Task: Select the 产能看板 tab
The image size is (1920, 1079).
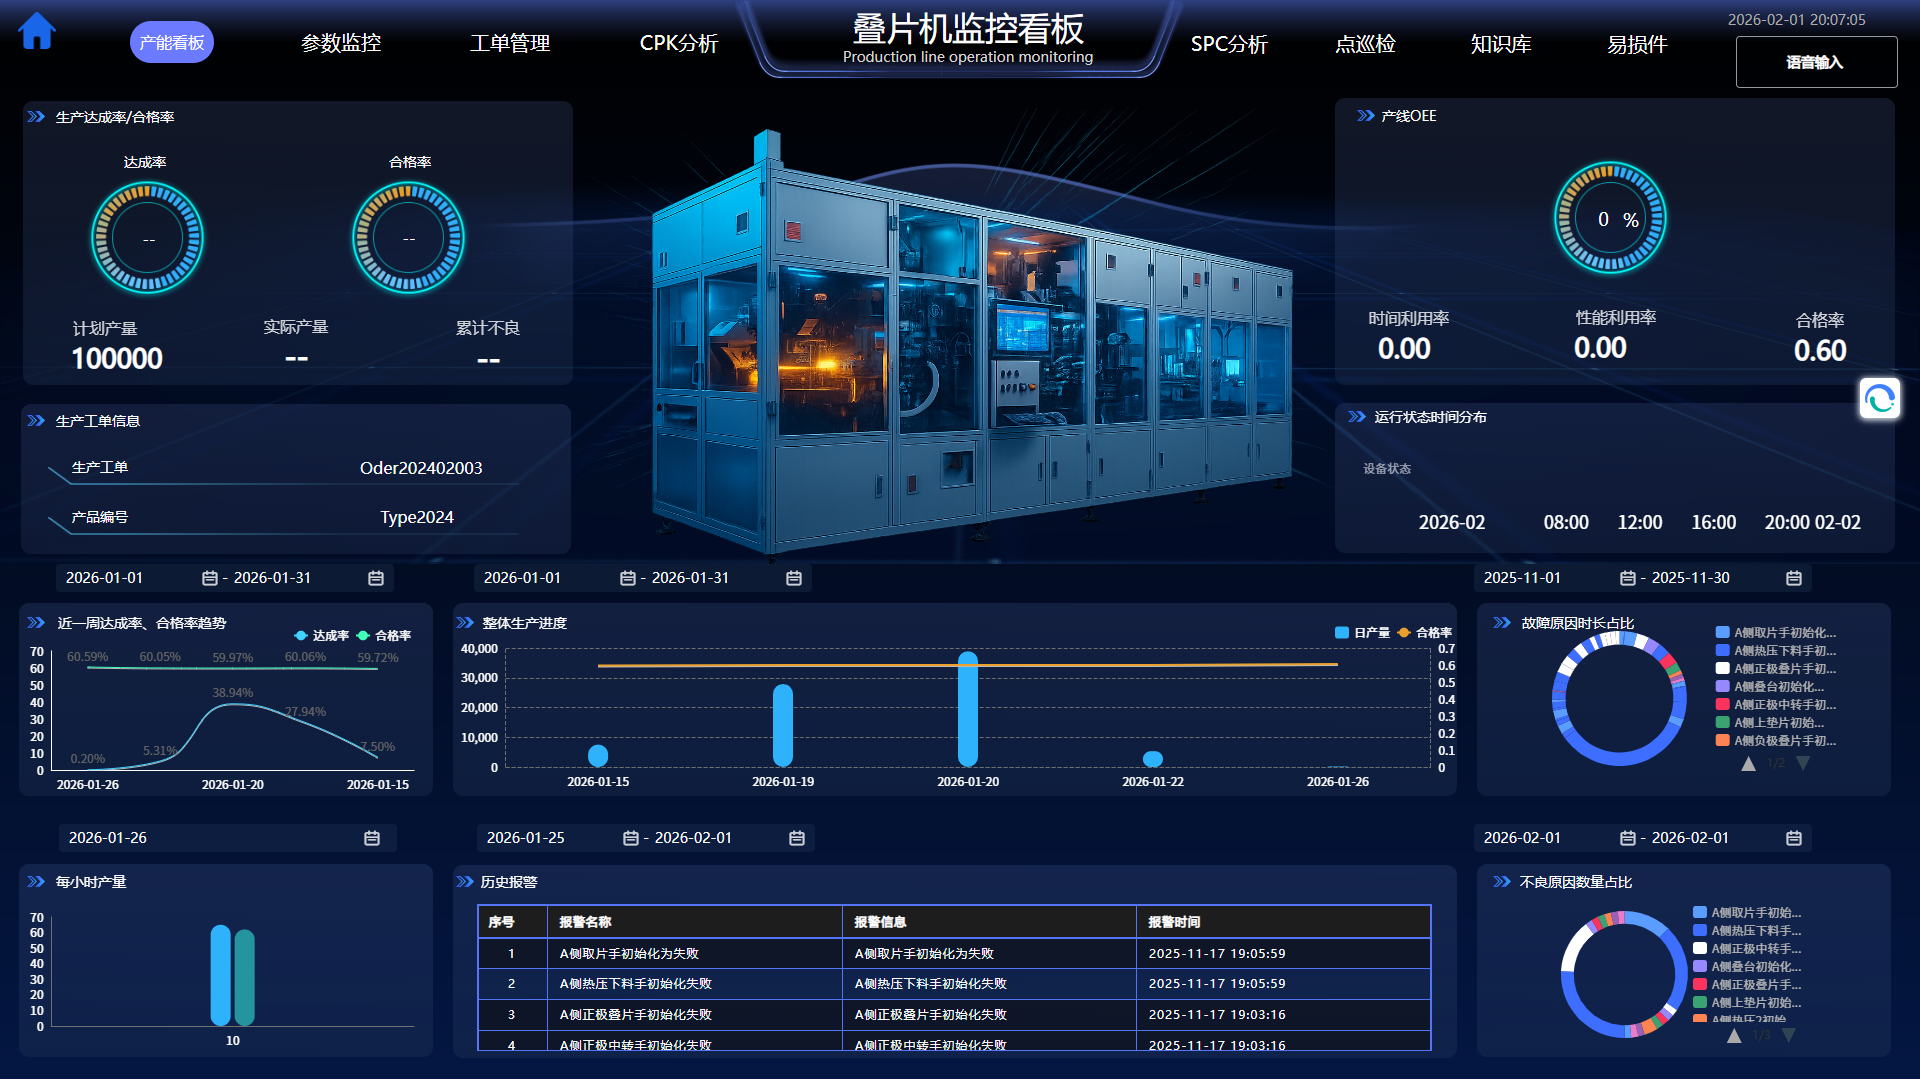Action: pyautogui.click(x=172, y=43)
